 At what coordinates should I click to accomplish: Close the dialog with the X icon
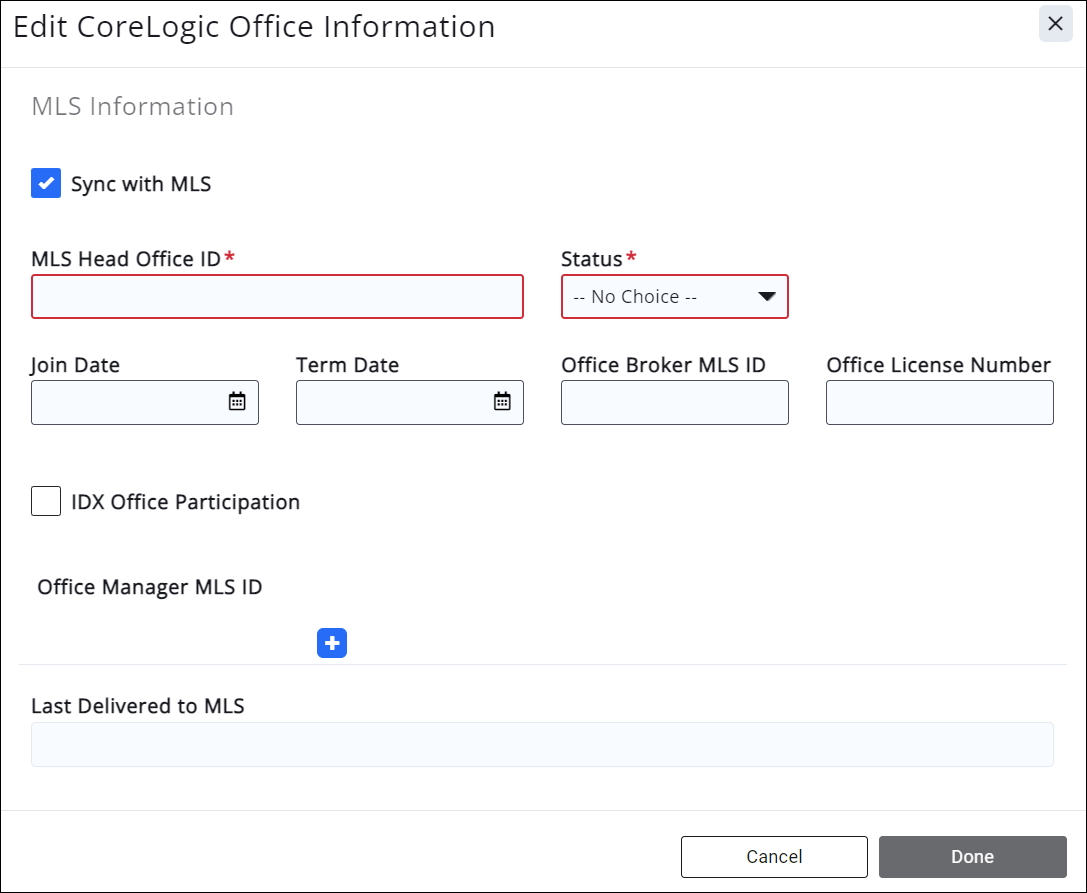1055,25
